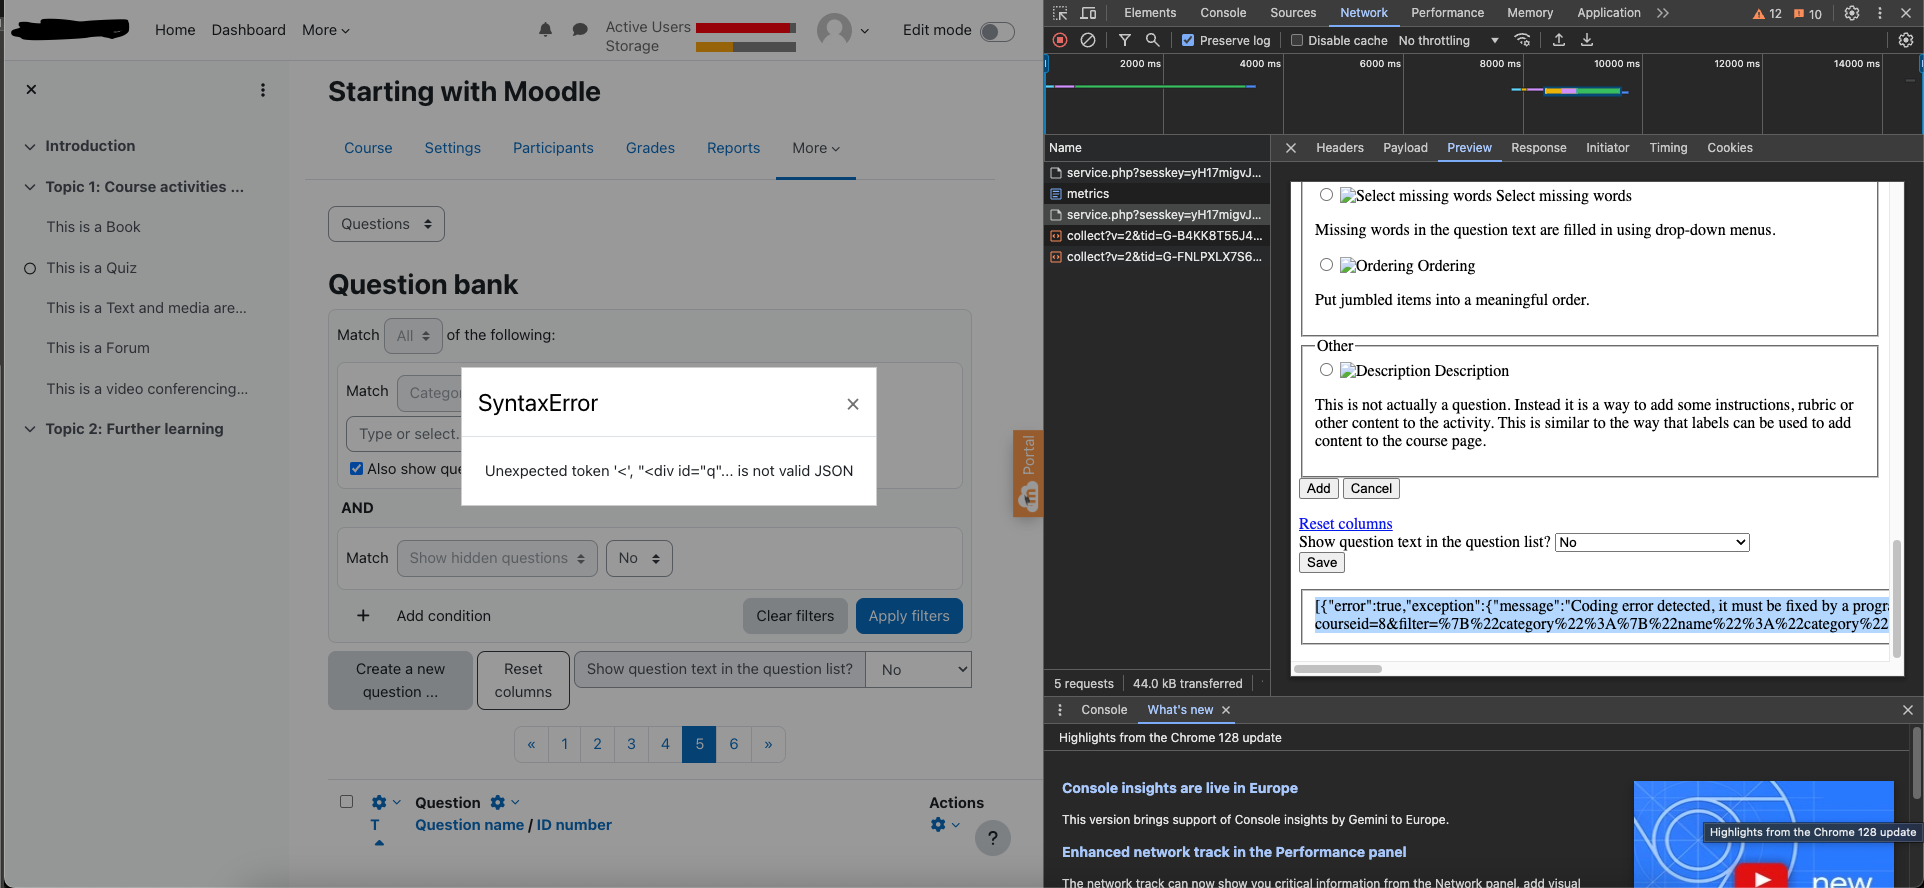This screenshot has height=888, width=1924.
Task: Close the course index drawer
Action: tap(31, 90)
